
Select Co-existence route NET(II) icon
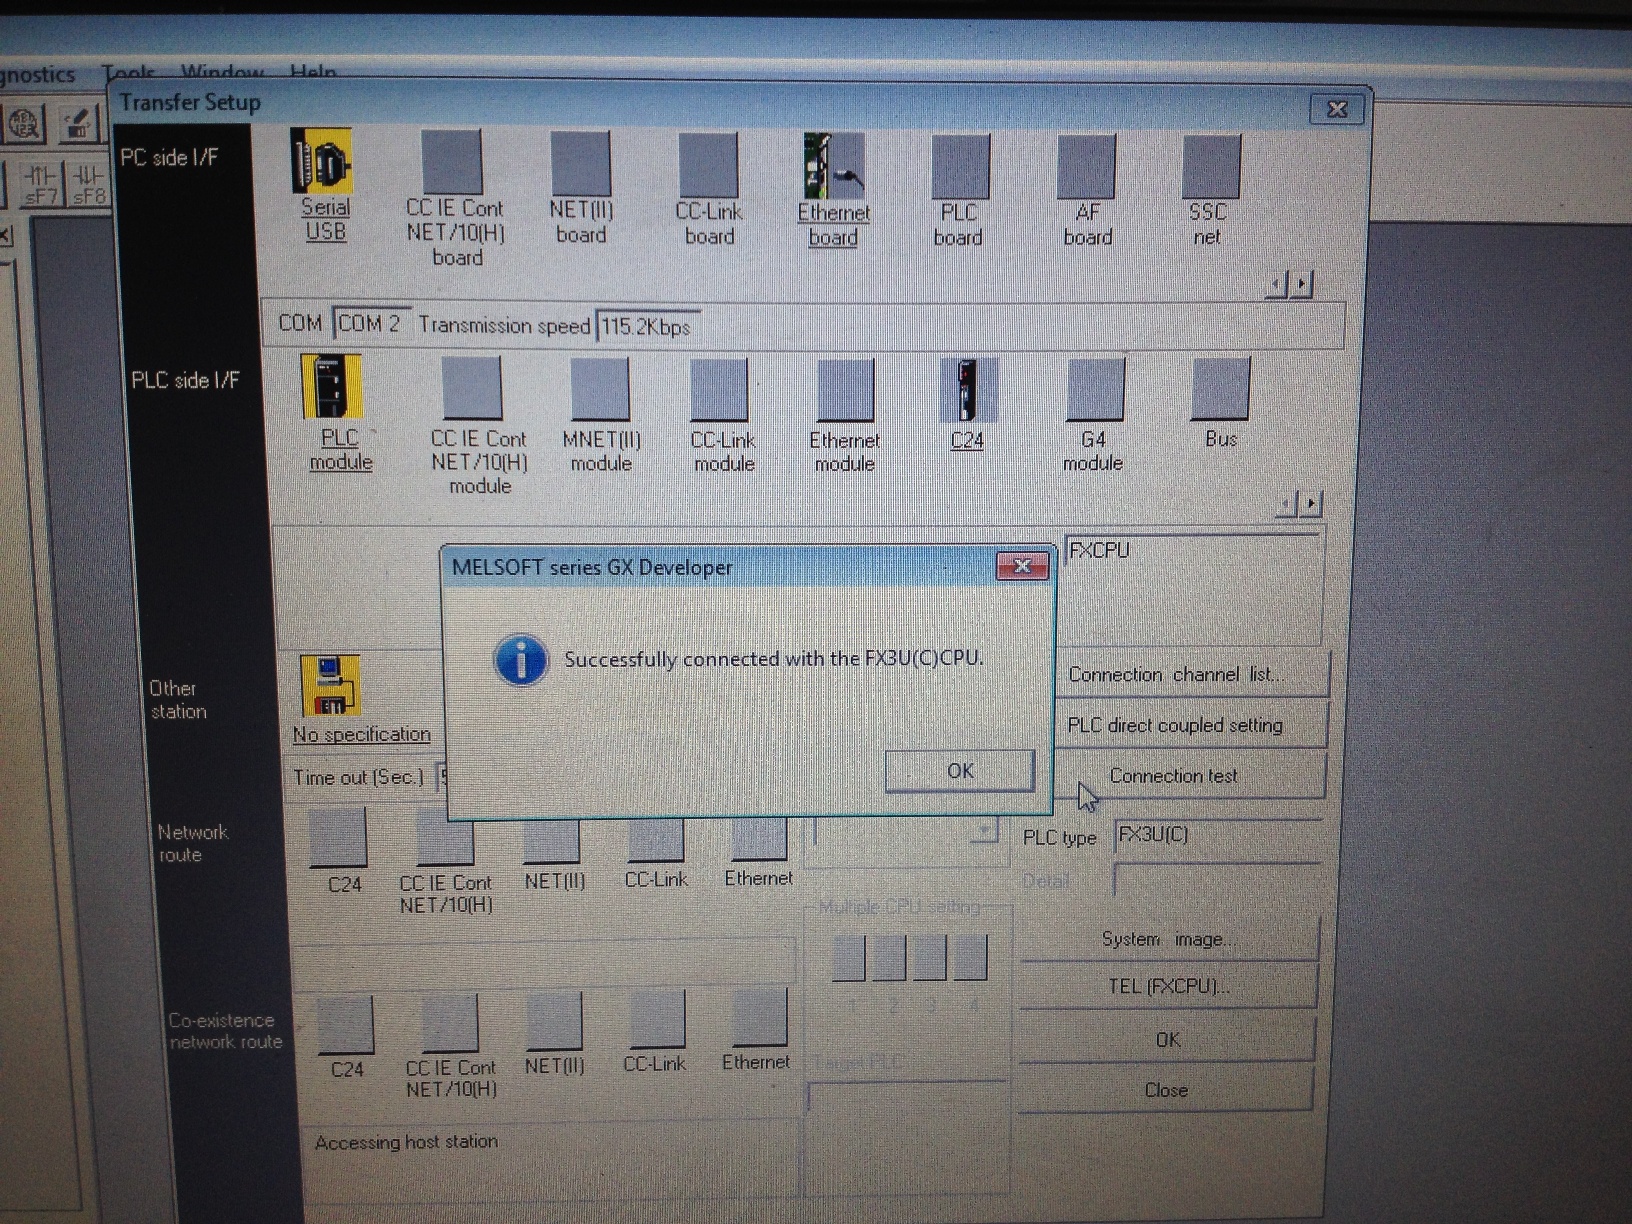(553, 1022)
